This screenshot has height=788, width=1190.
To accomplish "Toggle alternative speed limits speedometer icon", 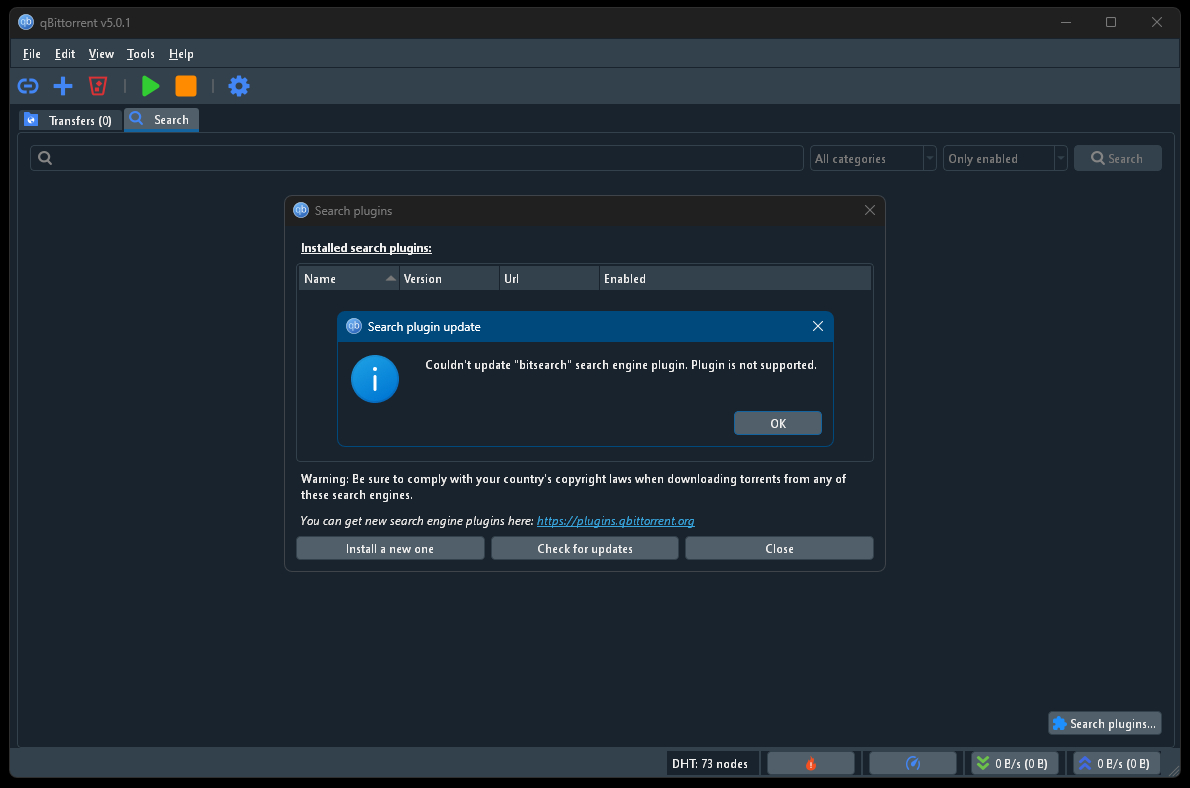I will click(x=912, y=763).
